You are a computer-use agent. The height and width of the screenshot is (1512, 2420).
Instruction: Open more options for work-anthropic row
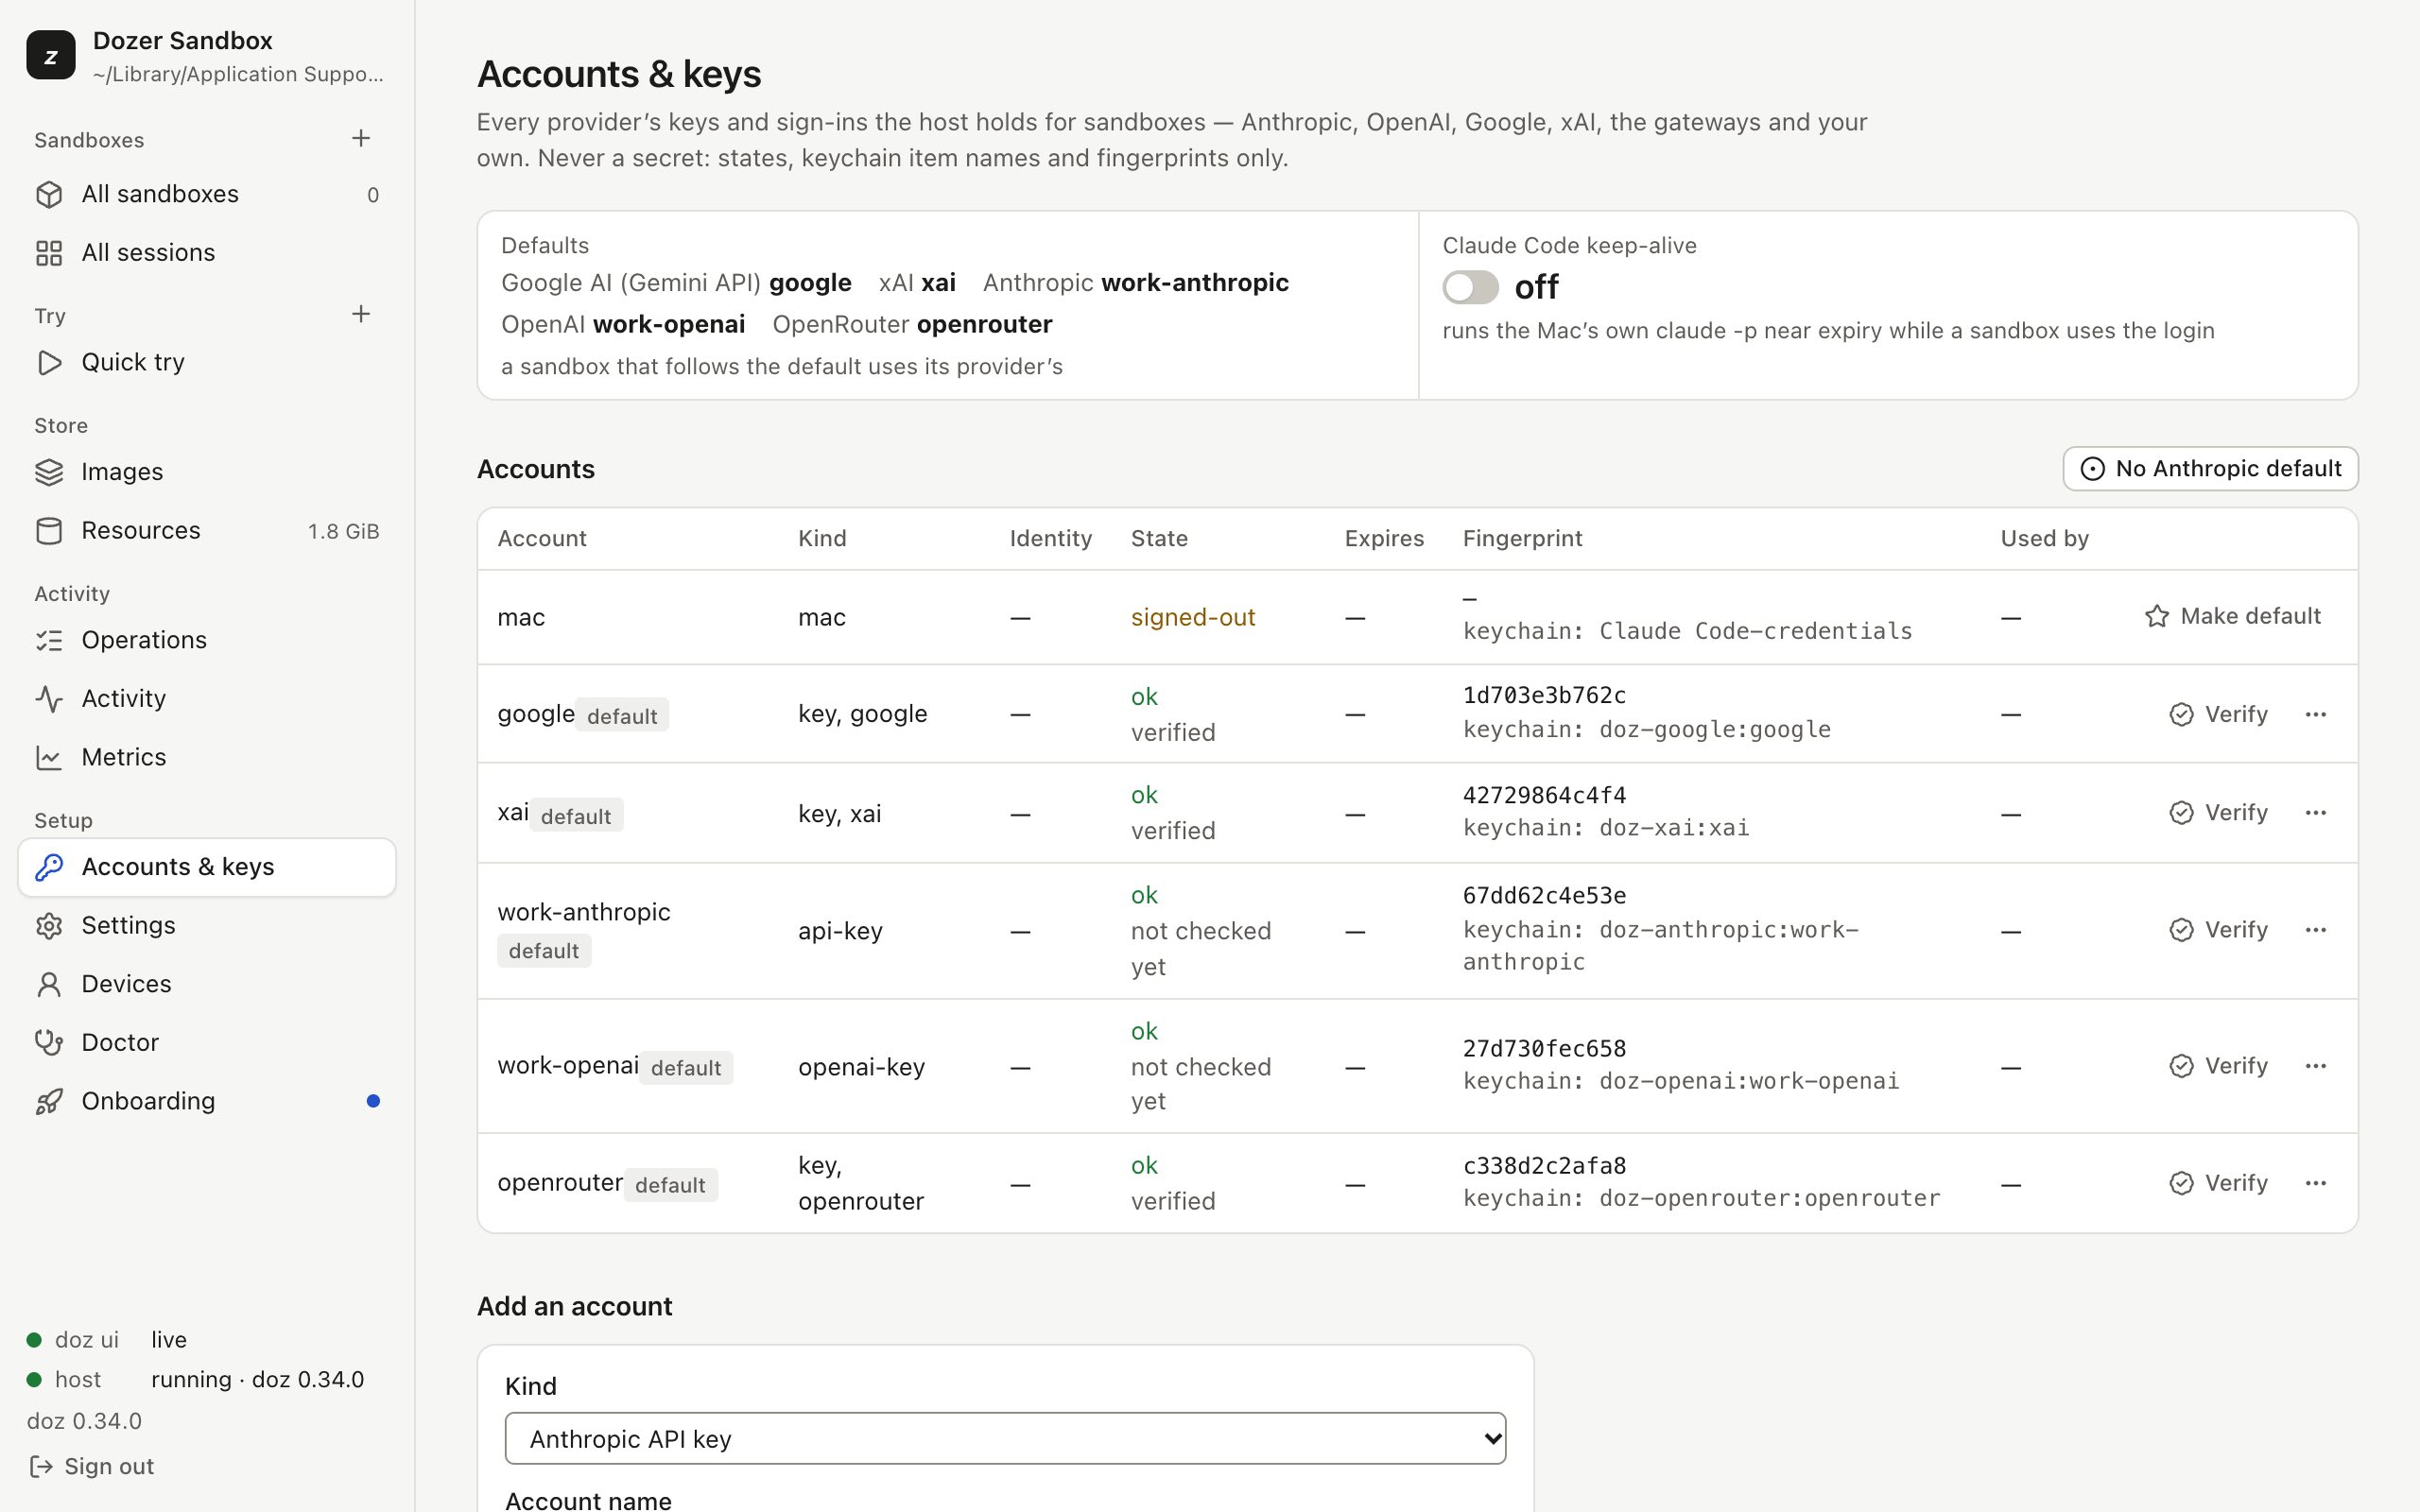click(x=2315, y=930)
